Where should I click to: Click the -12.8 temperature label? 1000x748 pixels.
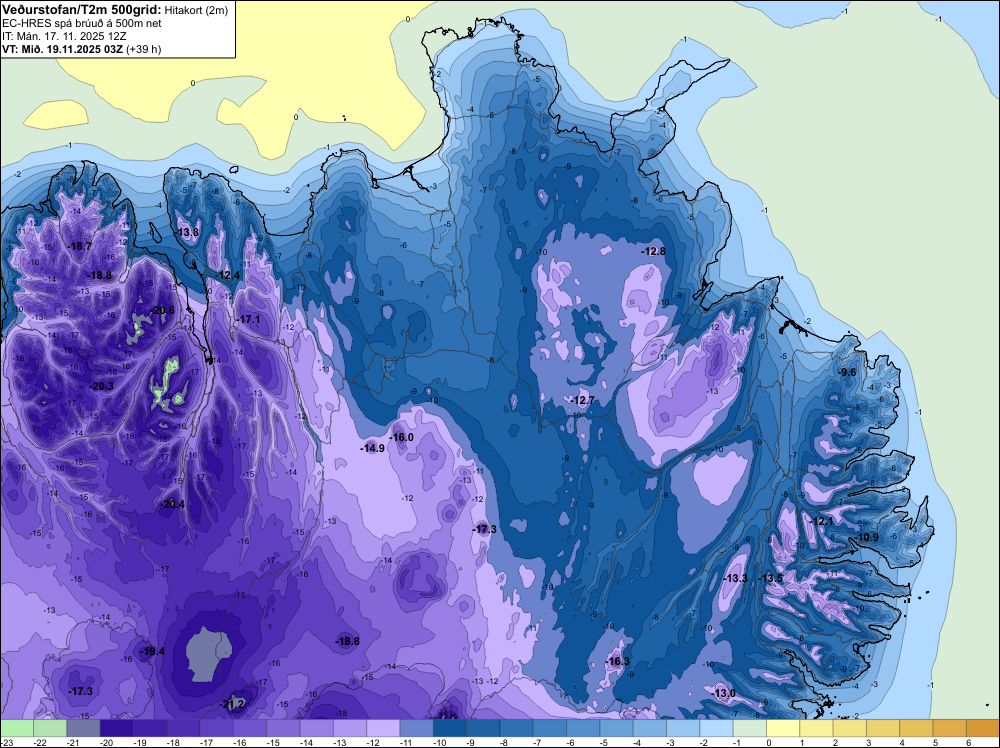(x=654, y=251)
